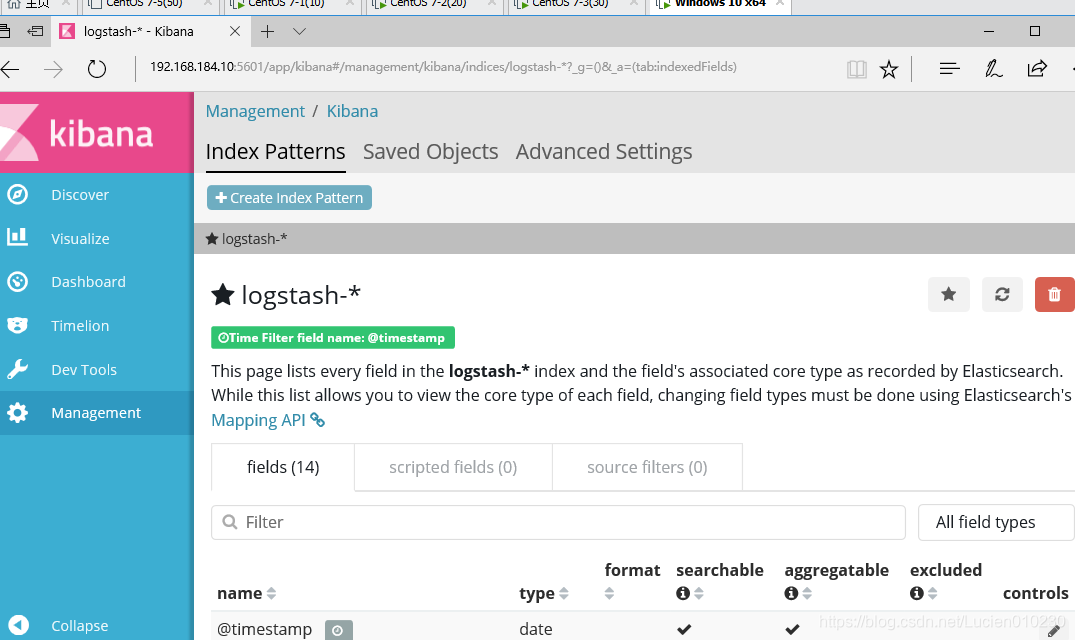Open Advanced Settings tab
The width and height of the screenshot is (1075, 640).
(x=604, y=151)
